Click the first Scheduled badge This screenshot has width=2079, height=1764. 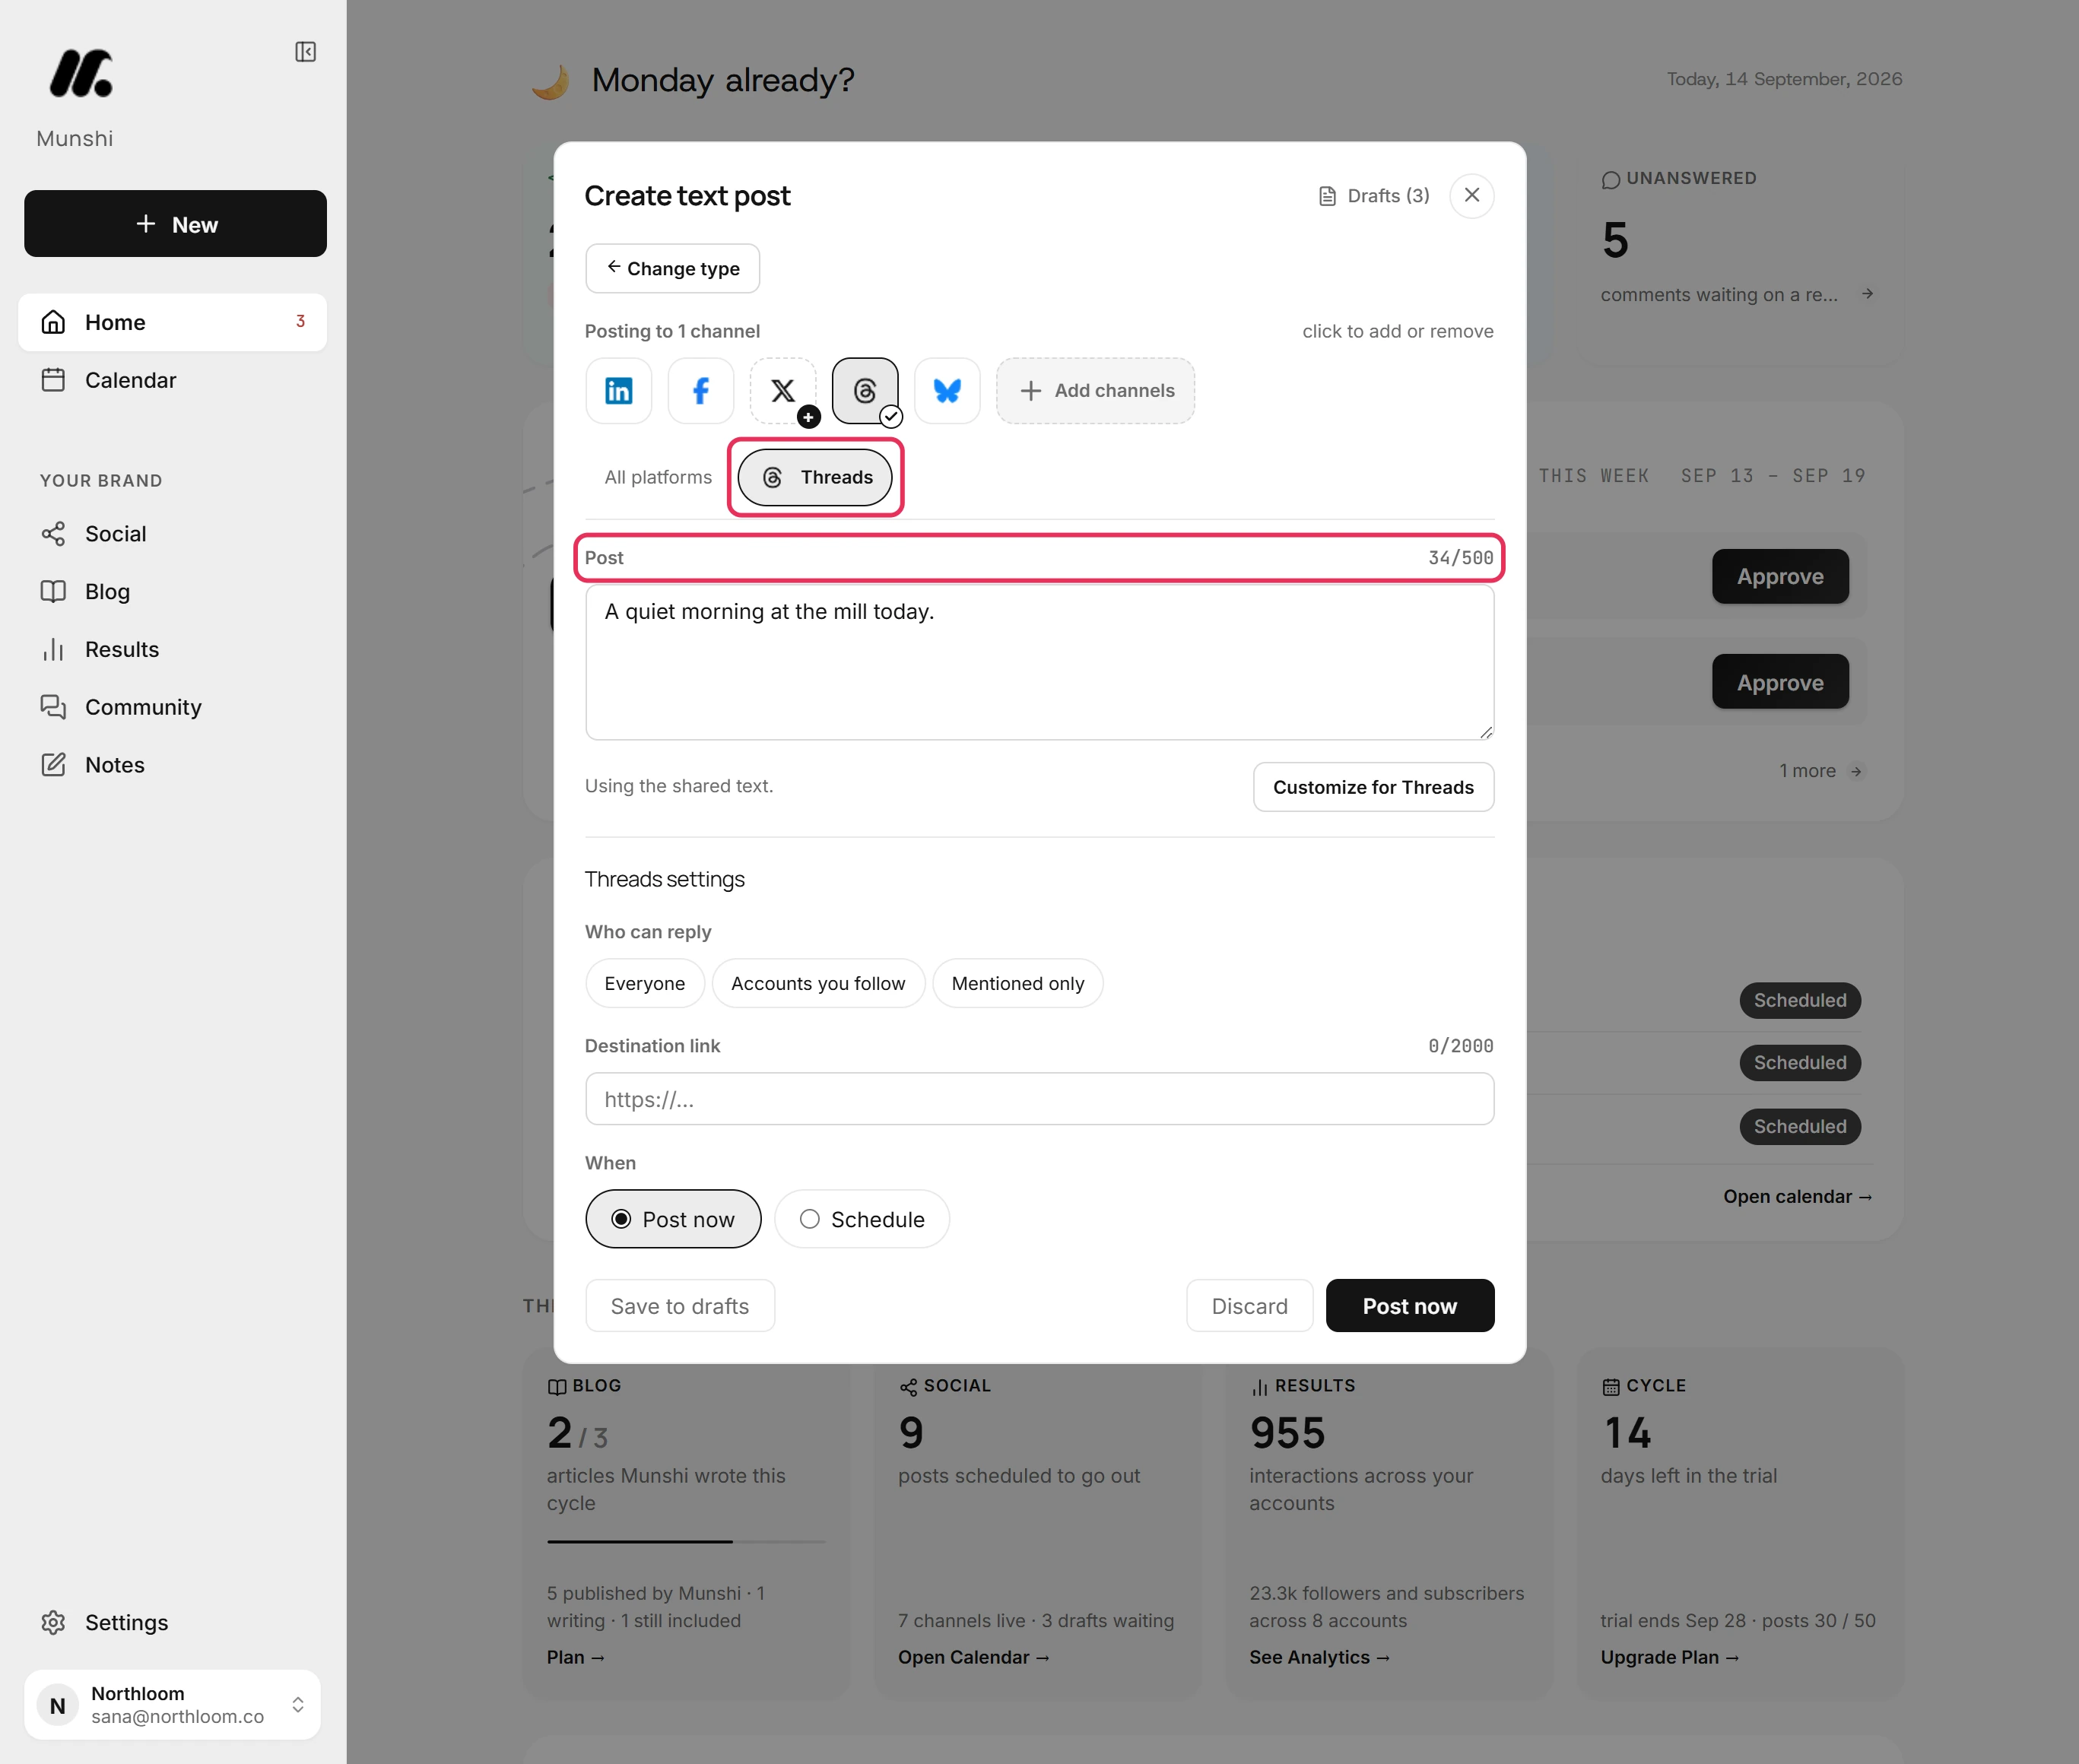1800,1000
